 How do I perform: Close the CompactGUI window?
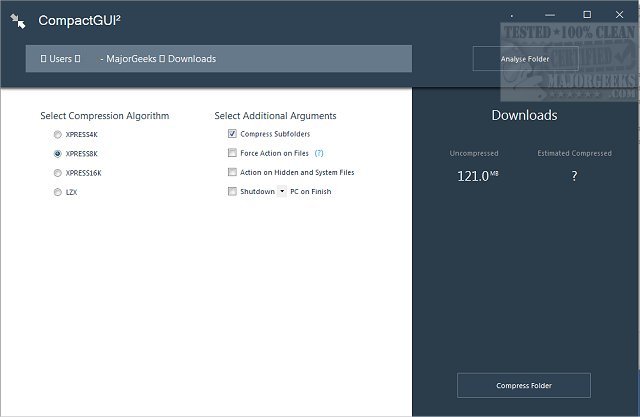(x=619, y=15)
